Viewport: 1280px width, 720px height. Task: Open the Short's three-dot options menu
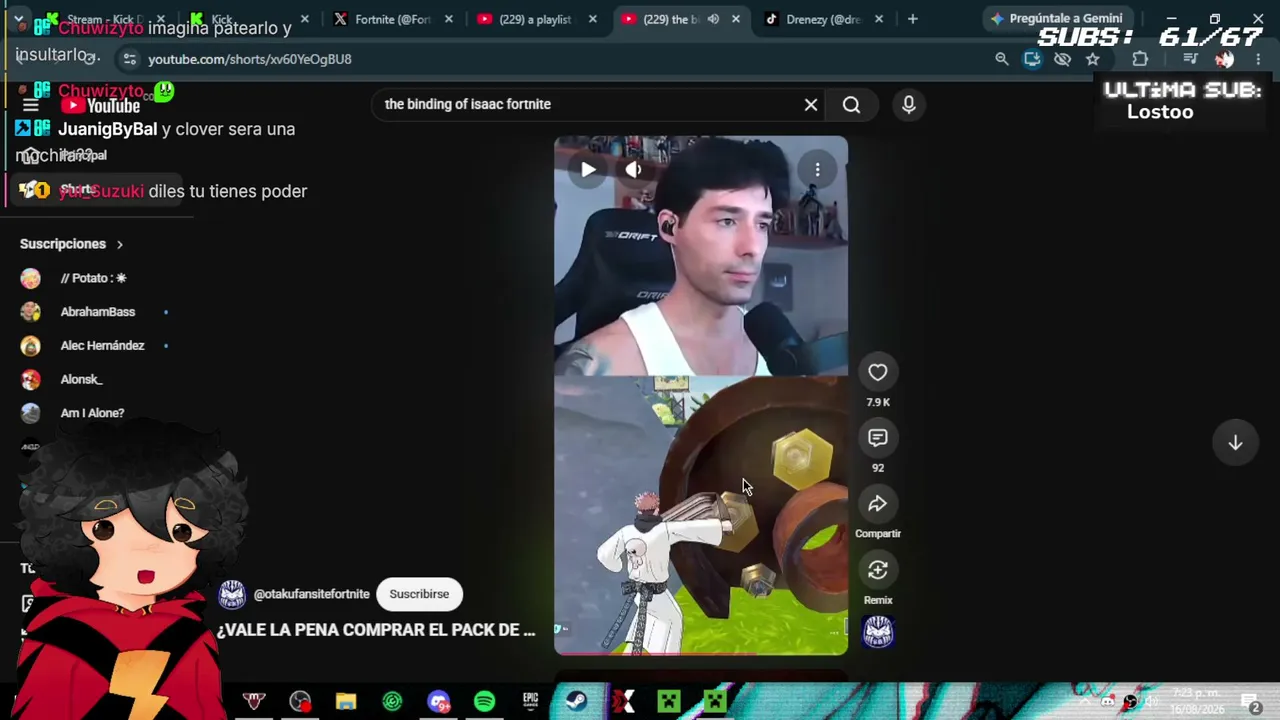coord(817,170)
